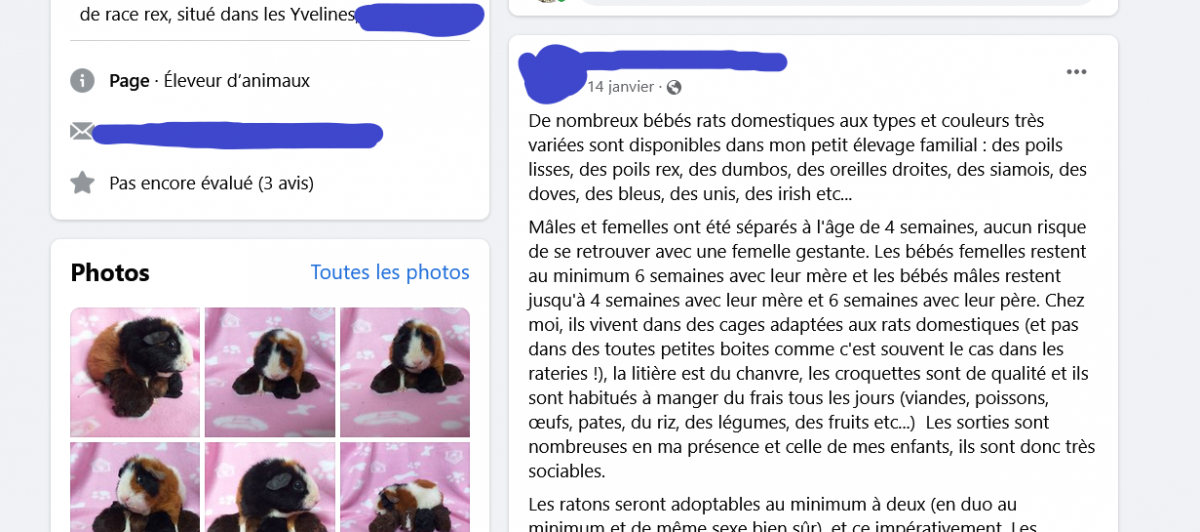The image size is (1200, 532).
Task: Click the envelope email icon
Action: pos(82,131)
